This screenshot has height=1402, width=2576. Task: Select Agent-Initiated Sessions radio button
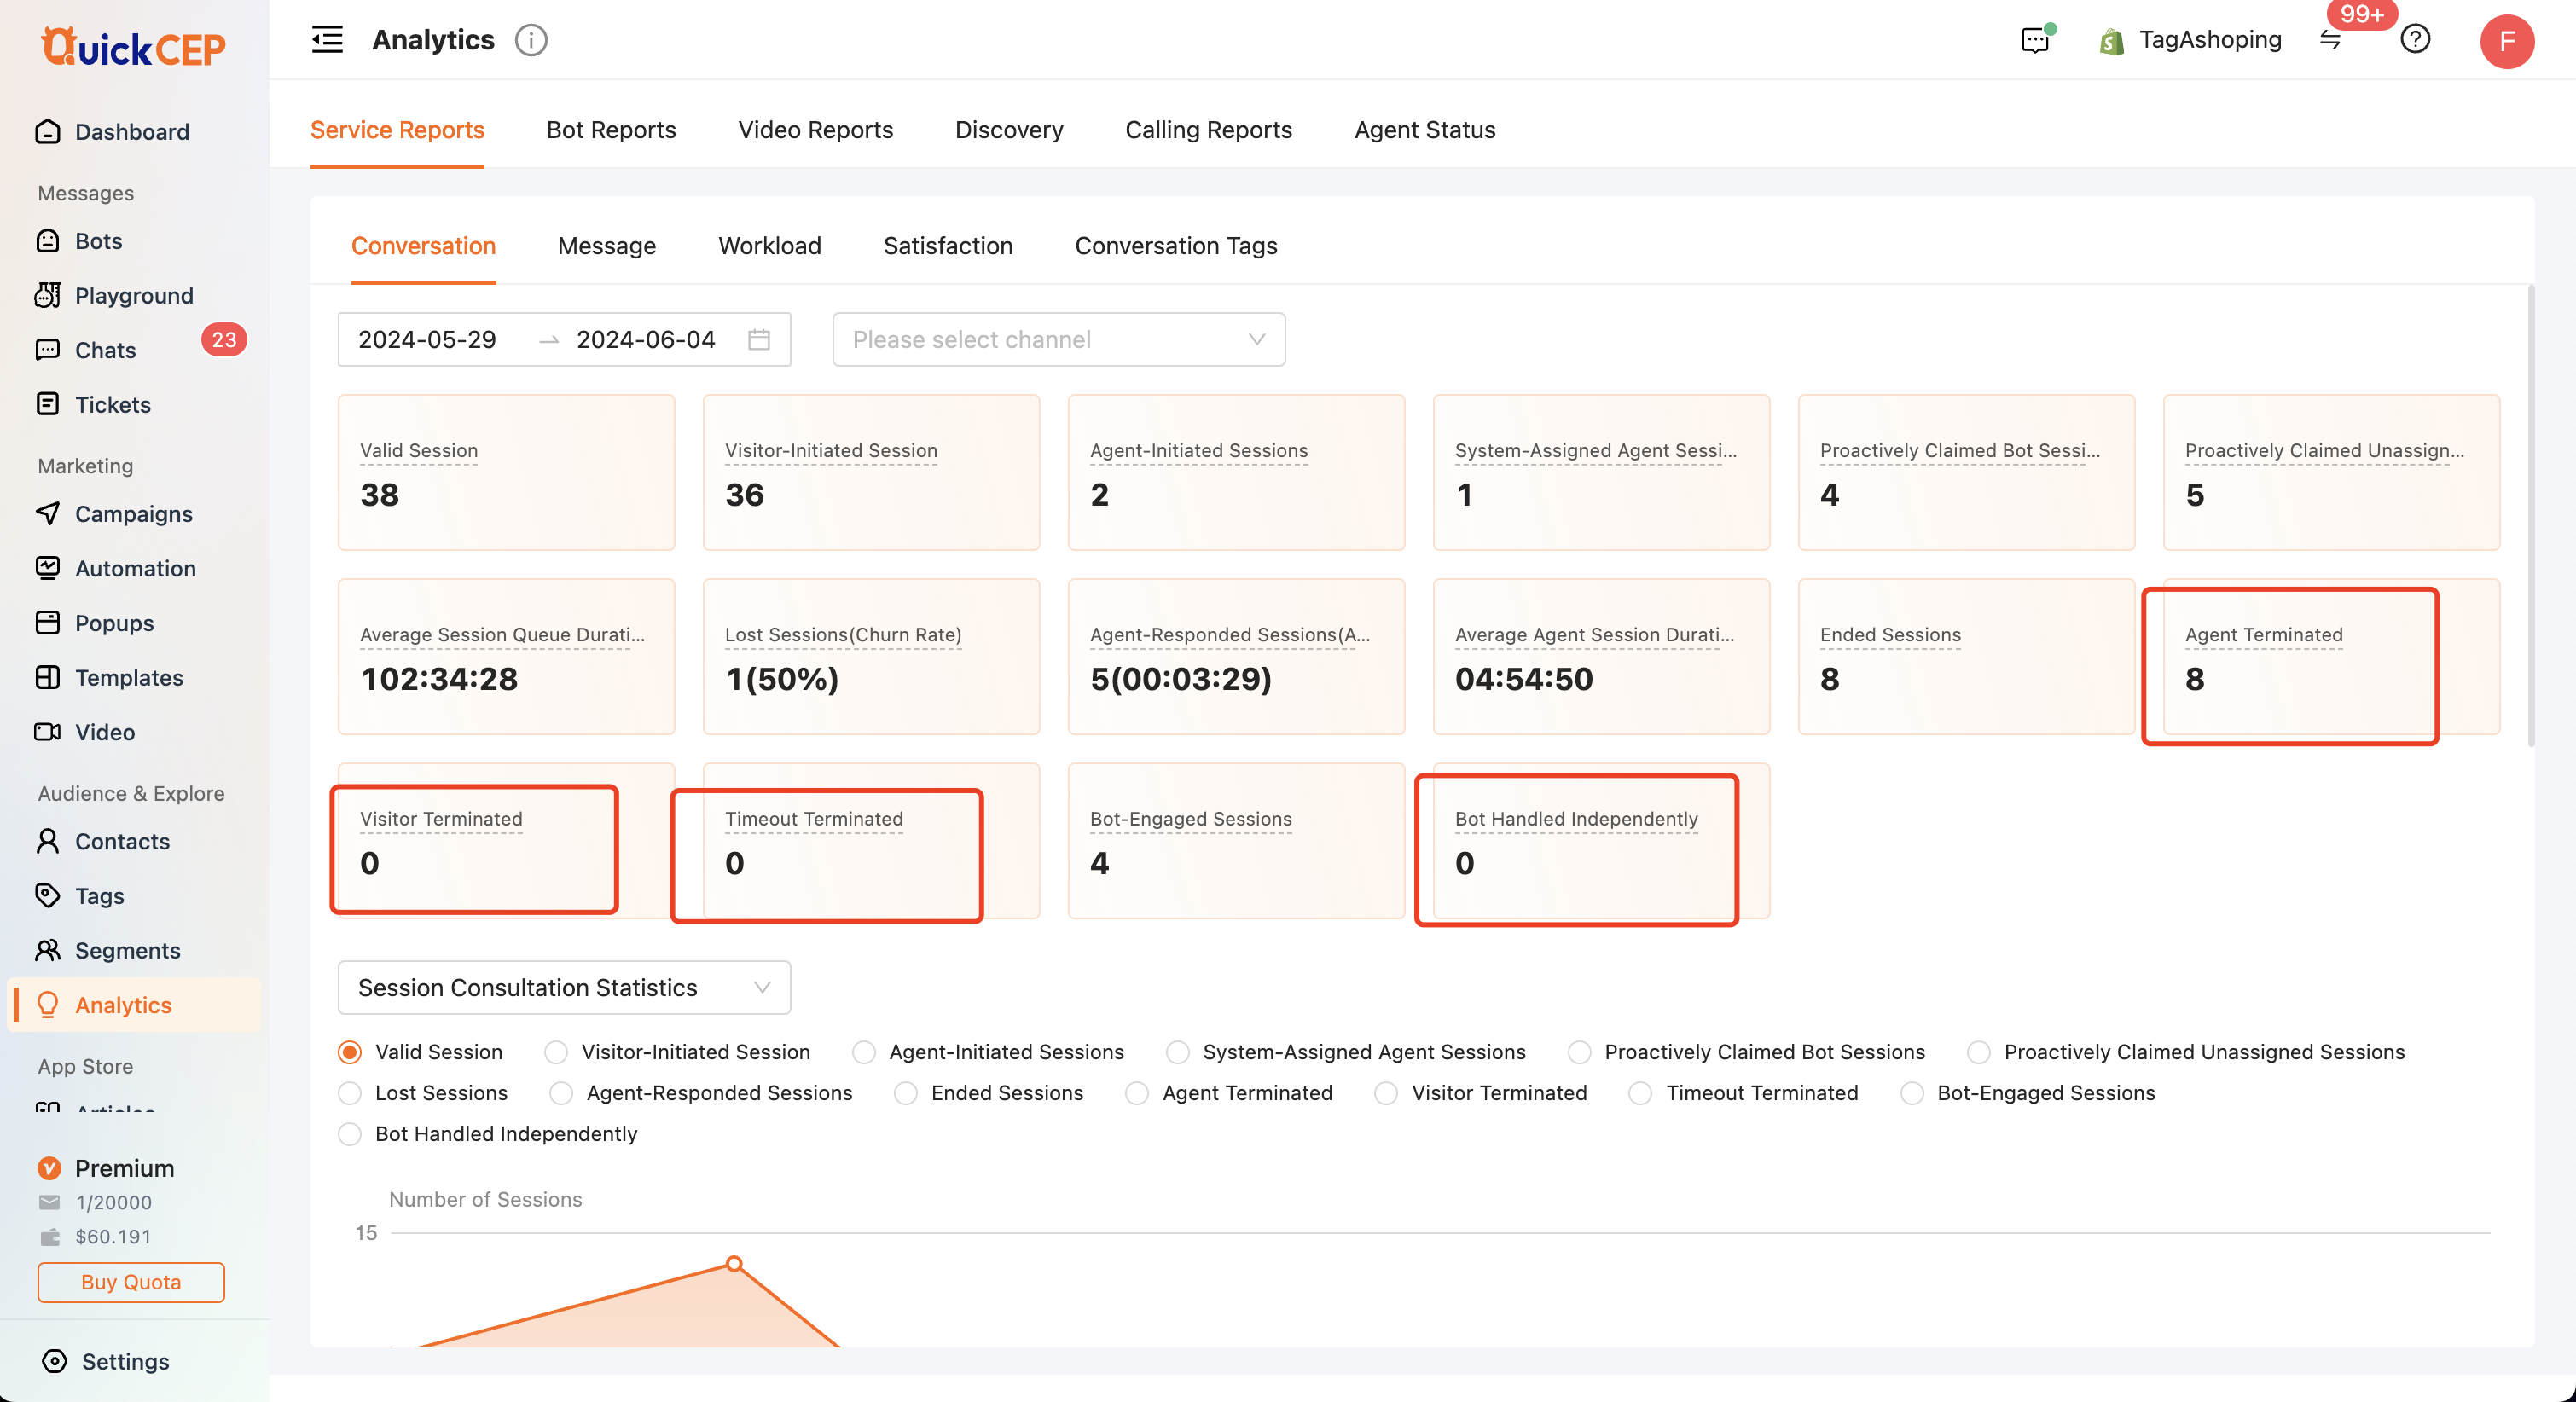point(864,1052)
